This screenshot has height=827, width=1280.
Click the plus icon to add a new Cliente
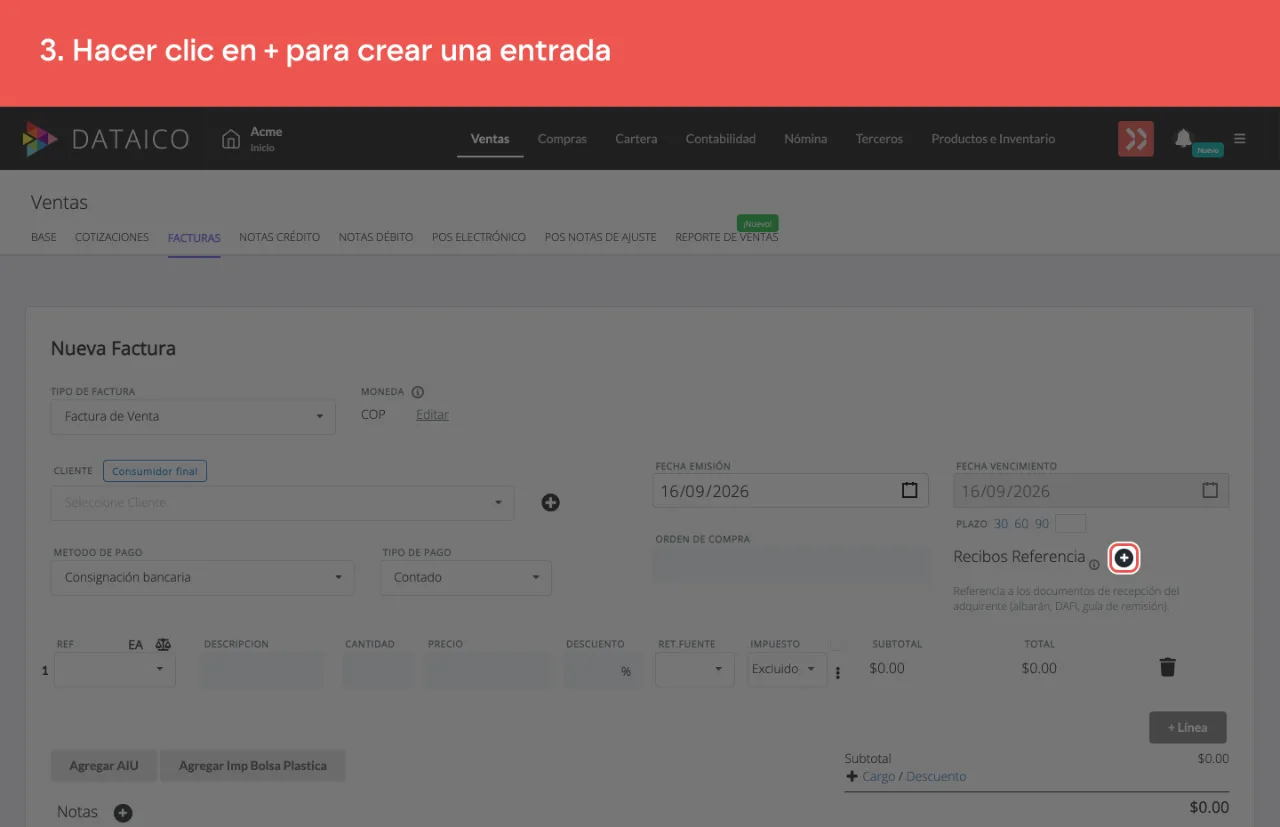click(x=550, y=503)
